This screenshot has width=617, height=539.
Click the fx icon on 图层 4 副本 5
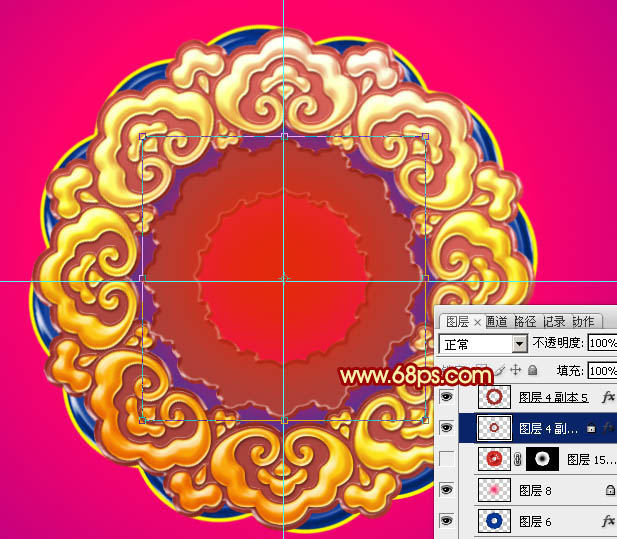[x=608, y=397]
